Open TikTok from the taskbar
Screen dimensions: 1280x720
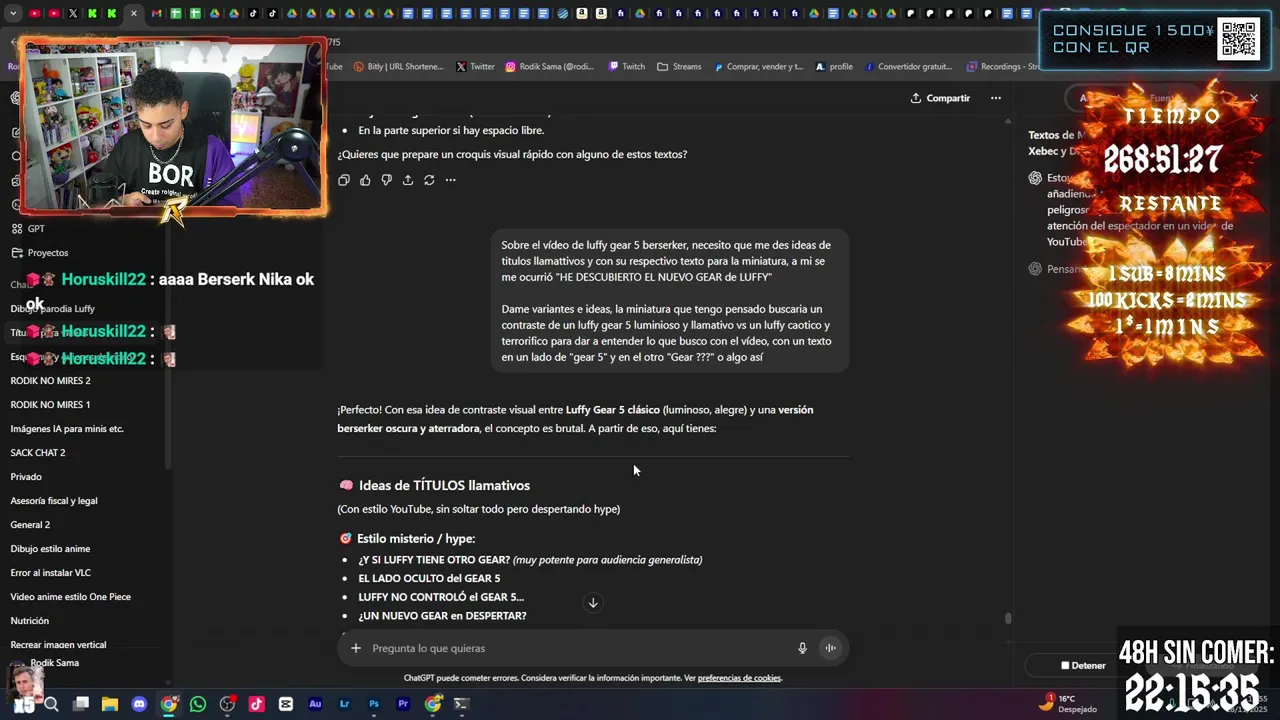pos(256,704)
